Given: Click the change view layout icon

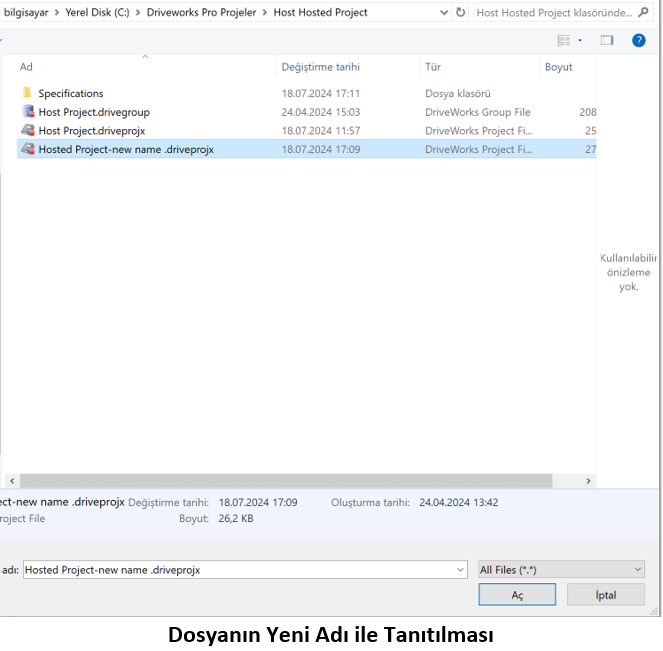Looking at the screenshot, I should pyautogui.click(x=564, y=40).
